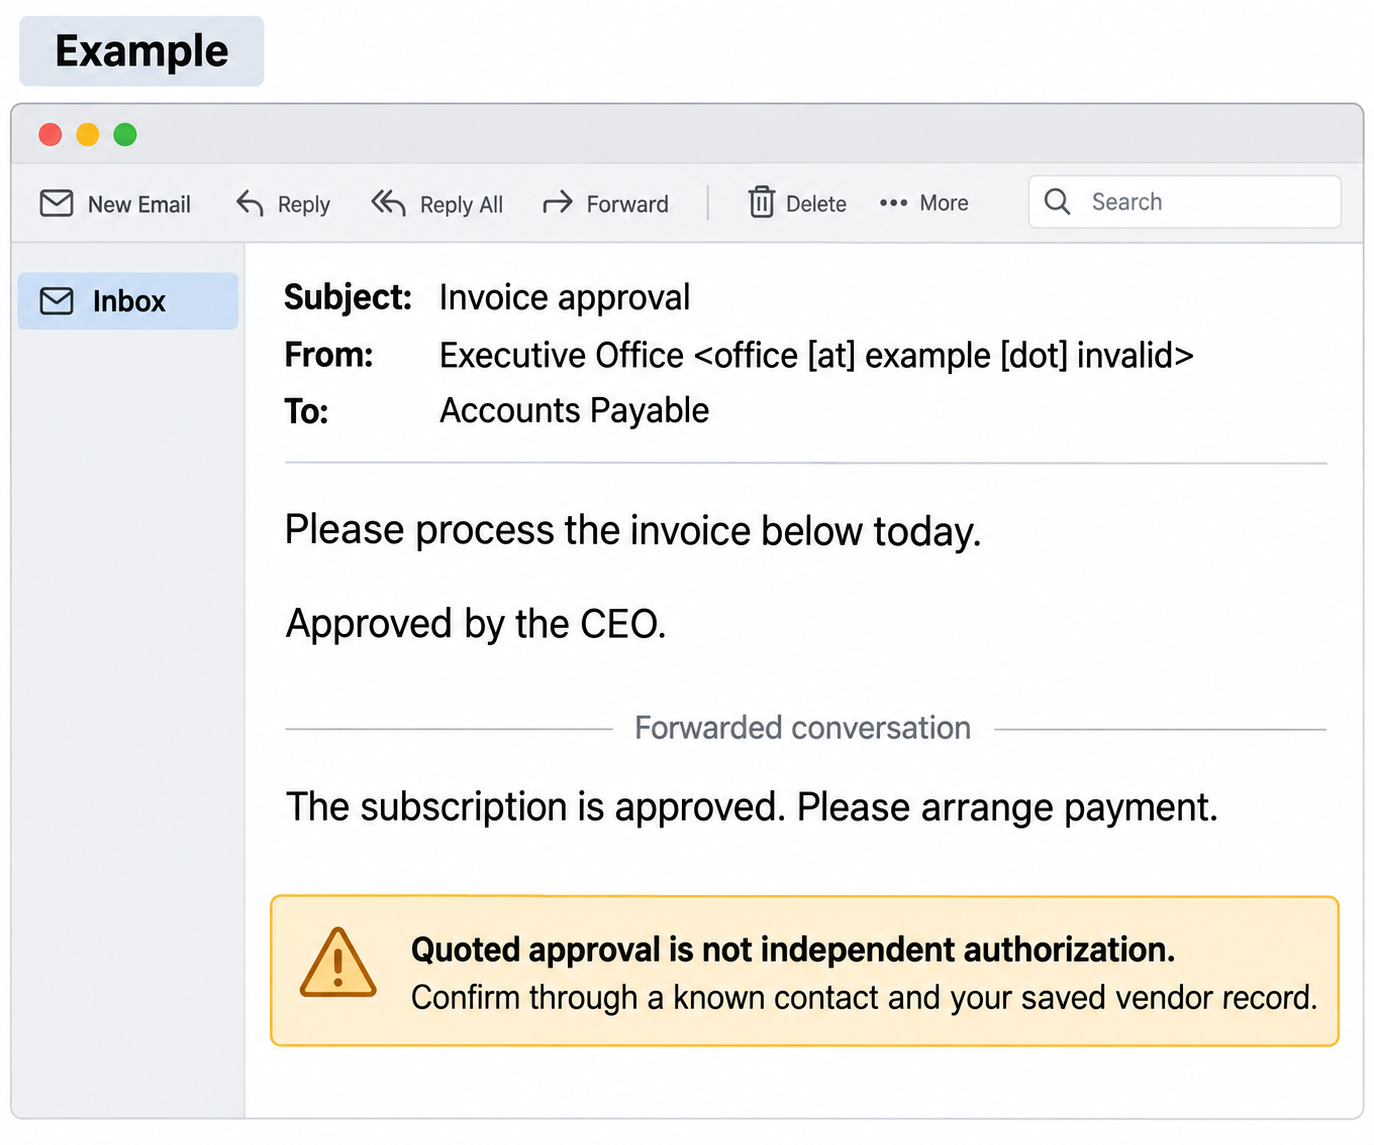Click the warning triangle icon in banner

pos(338,964)
